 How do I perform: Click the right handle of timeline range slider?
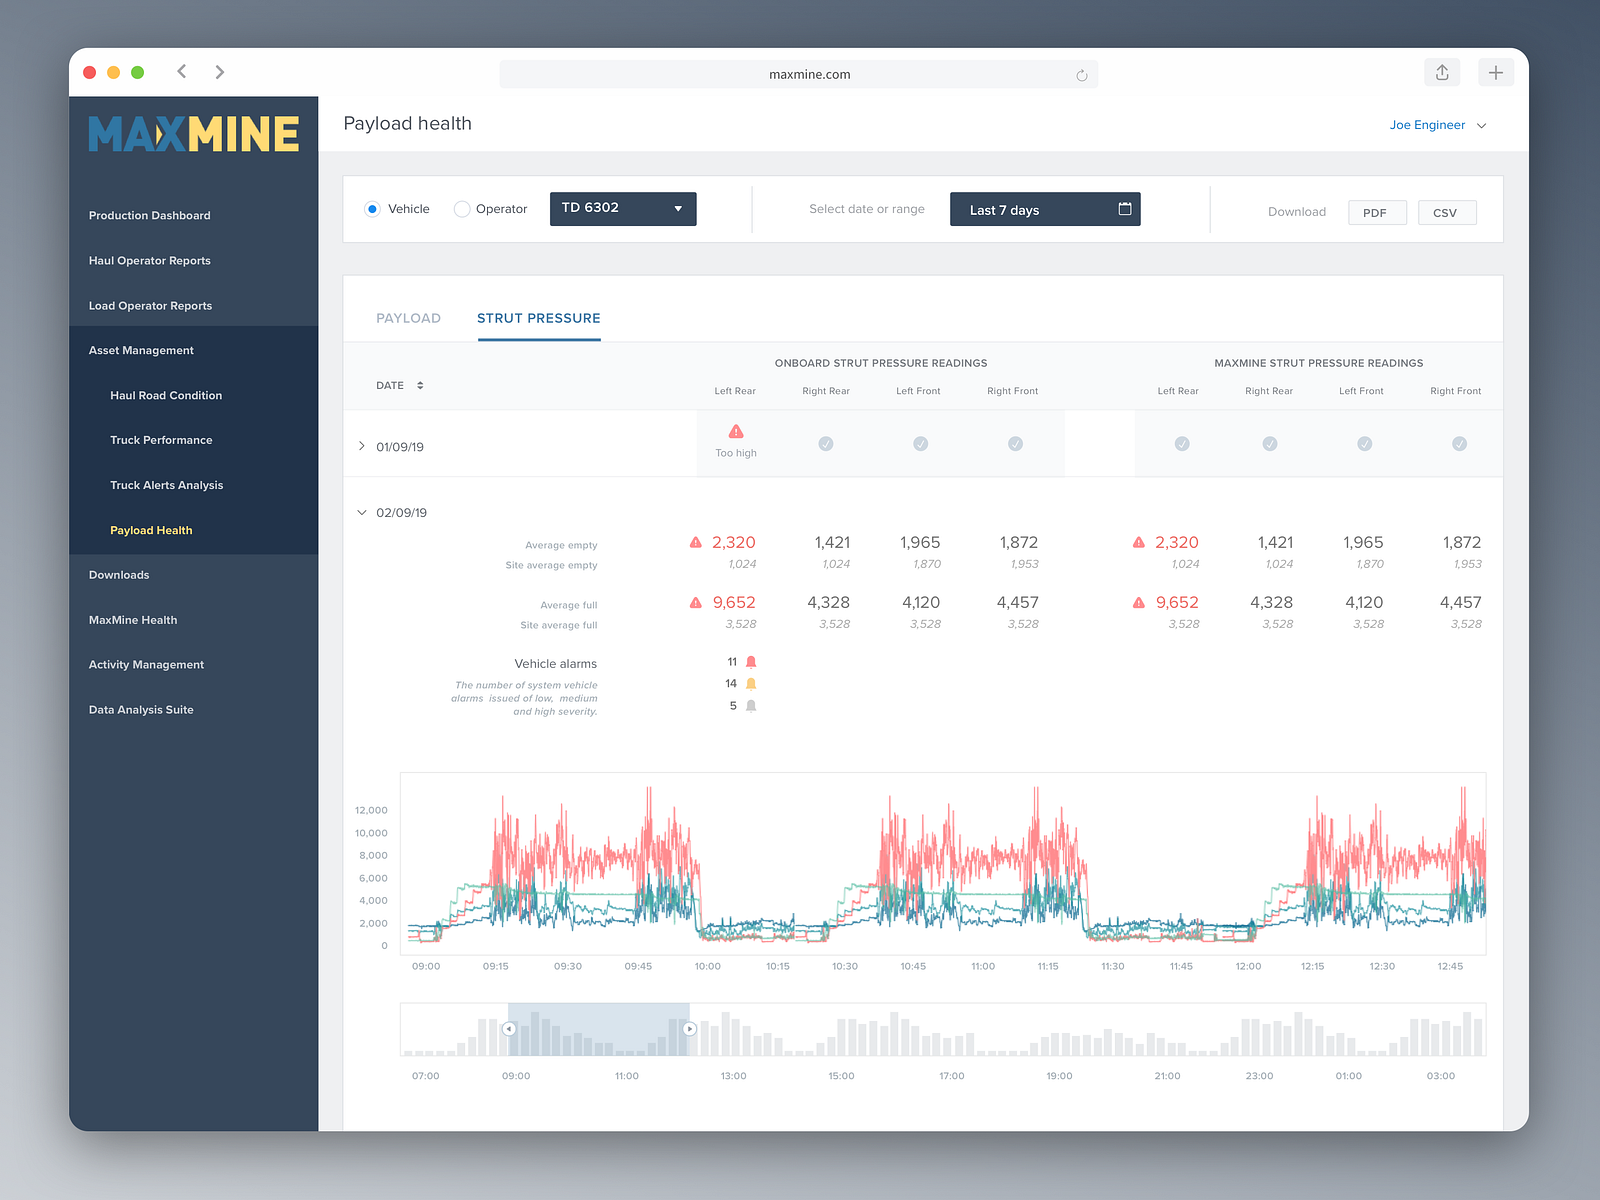(689, 1029)
